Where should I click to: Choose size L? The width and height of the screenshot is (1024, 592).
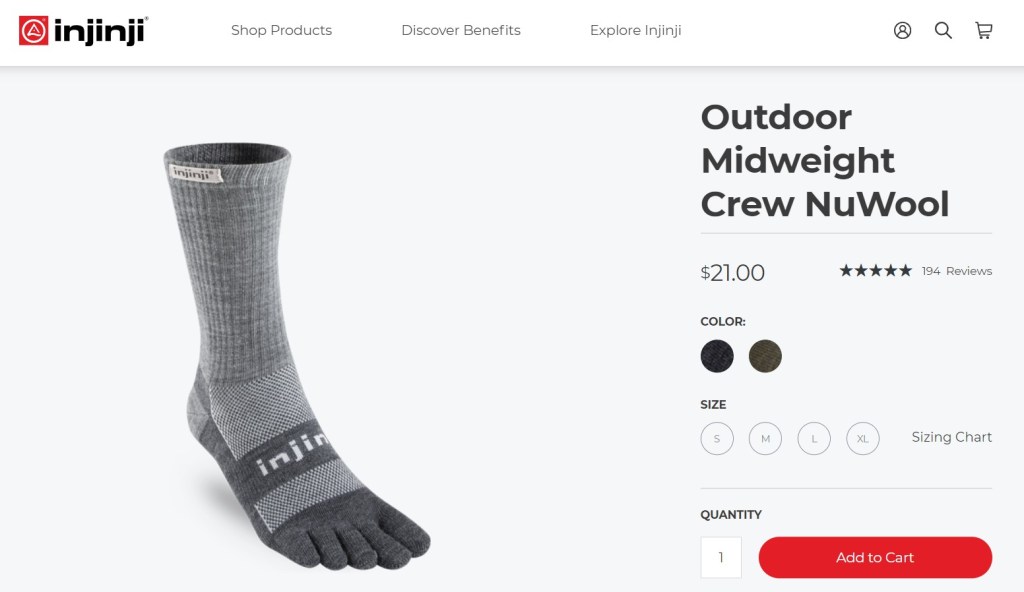tap(814, 439)
